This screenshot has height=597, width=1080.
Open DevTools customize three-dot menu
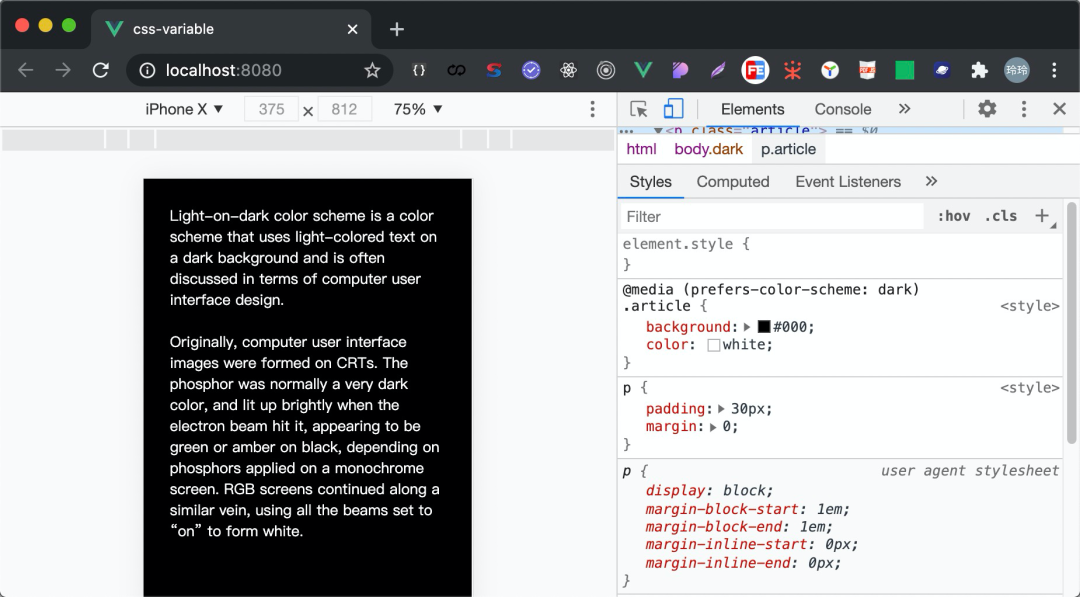tap(1024, 109)
